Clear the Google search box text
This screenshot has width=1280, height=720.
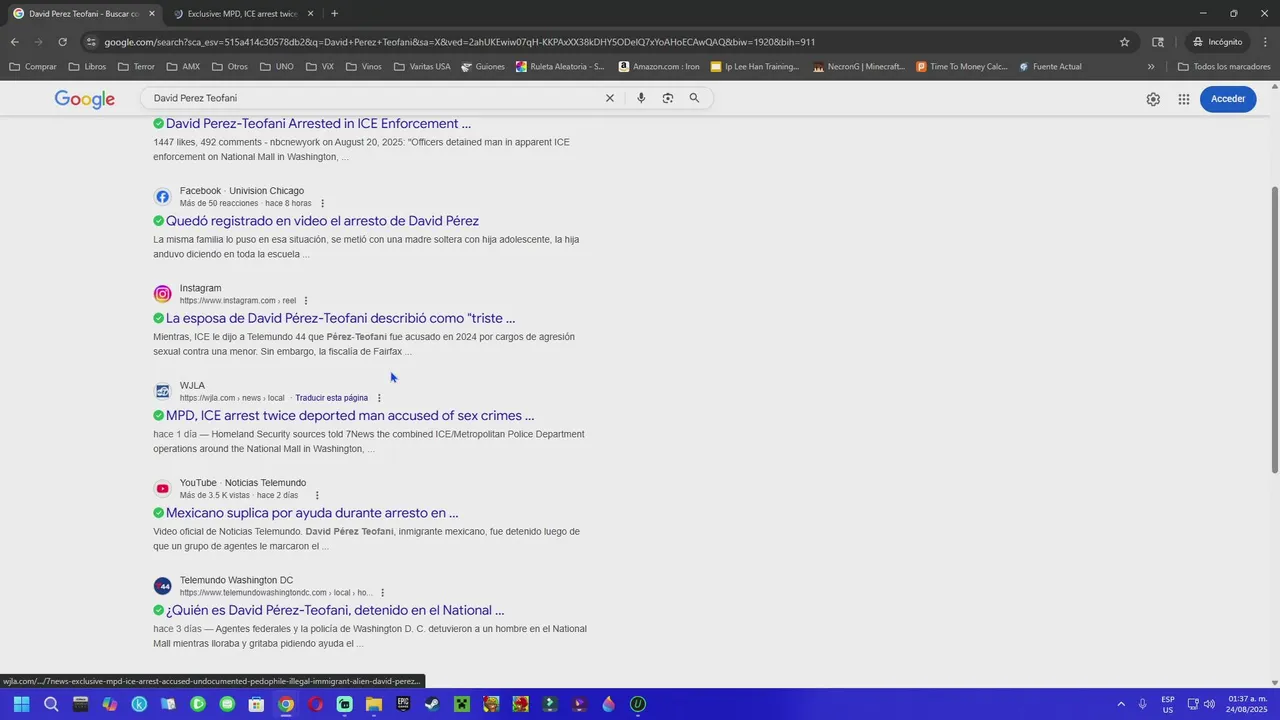pyautogui.click(x=609, y=98)
